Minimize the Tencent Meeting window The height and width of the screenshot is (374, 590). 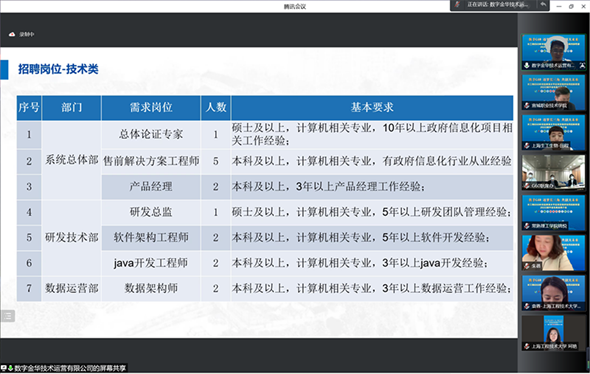[559, 6]
